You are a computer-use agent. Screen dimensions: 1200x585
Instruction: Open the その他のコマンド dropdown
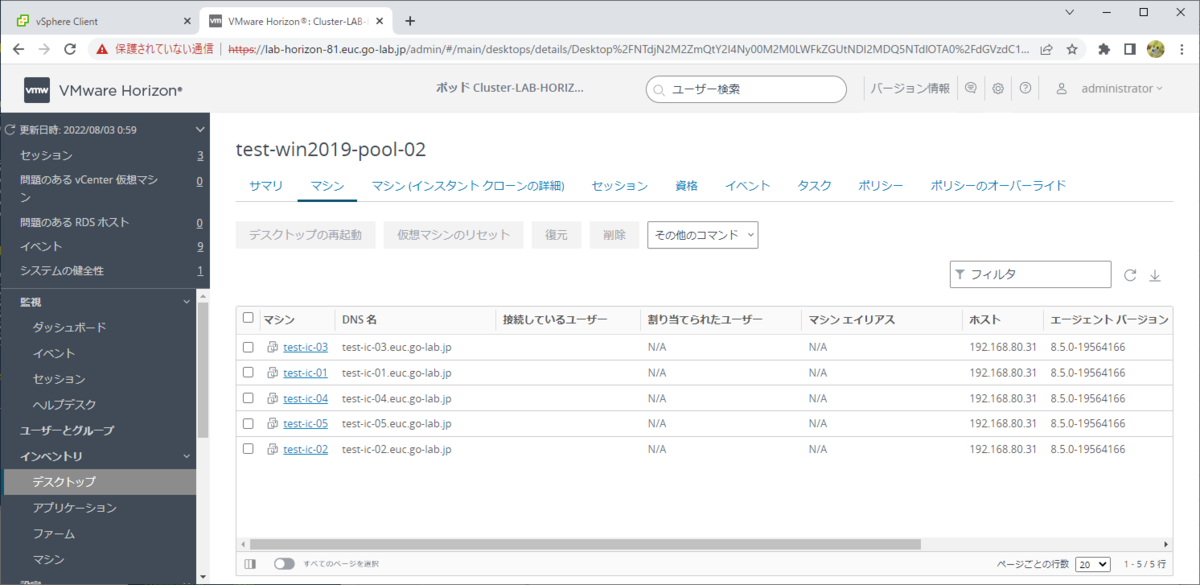pos(703,235)
